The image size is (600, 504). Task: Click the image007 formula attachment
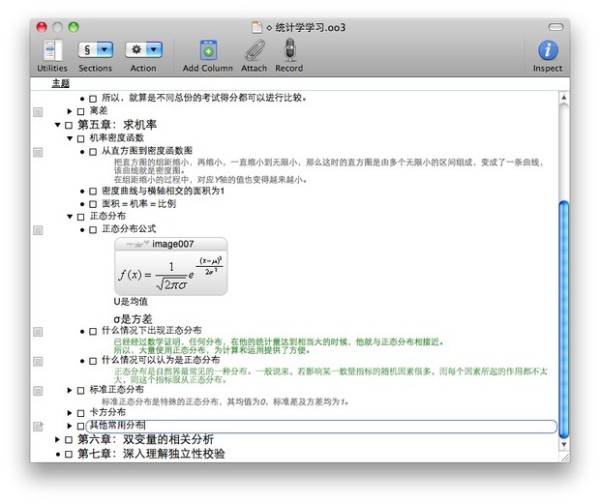(x=171, y=266)
